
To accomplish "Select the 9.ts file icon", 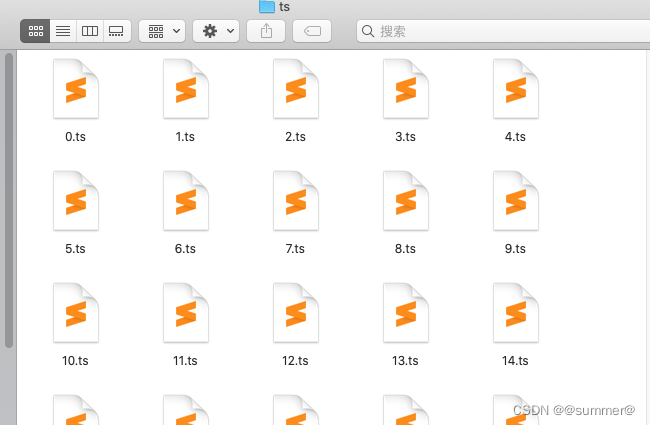I will 516,201.
